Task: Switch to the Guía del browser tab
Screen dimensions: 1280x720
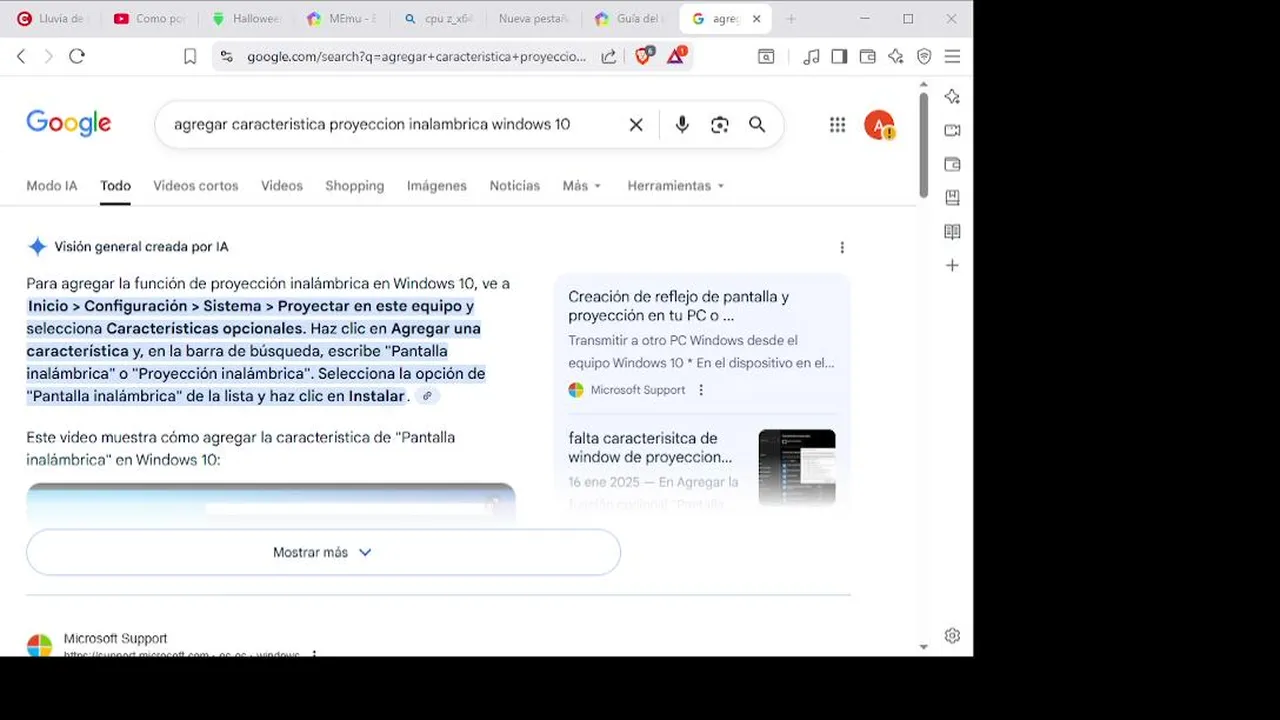Action: click(x=630, y=19)
